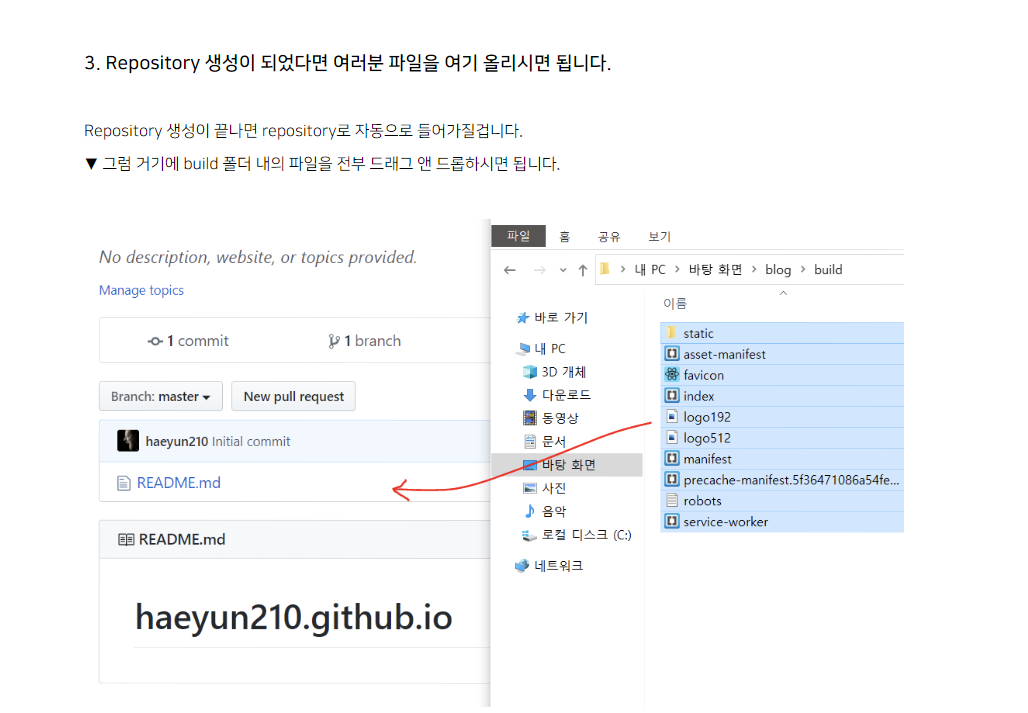Viewport: 1028px width, 713px height.
Task: Click the logo512 image icon
Action: pos(671,437)
